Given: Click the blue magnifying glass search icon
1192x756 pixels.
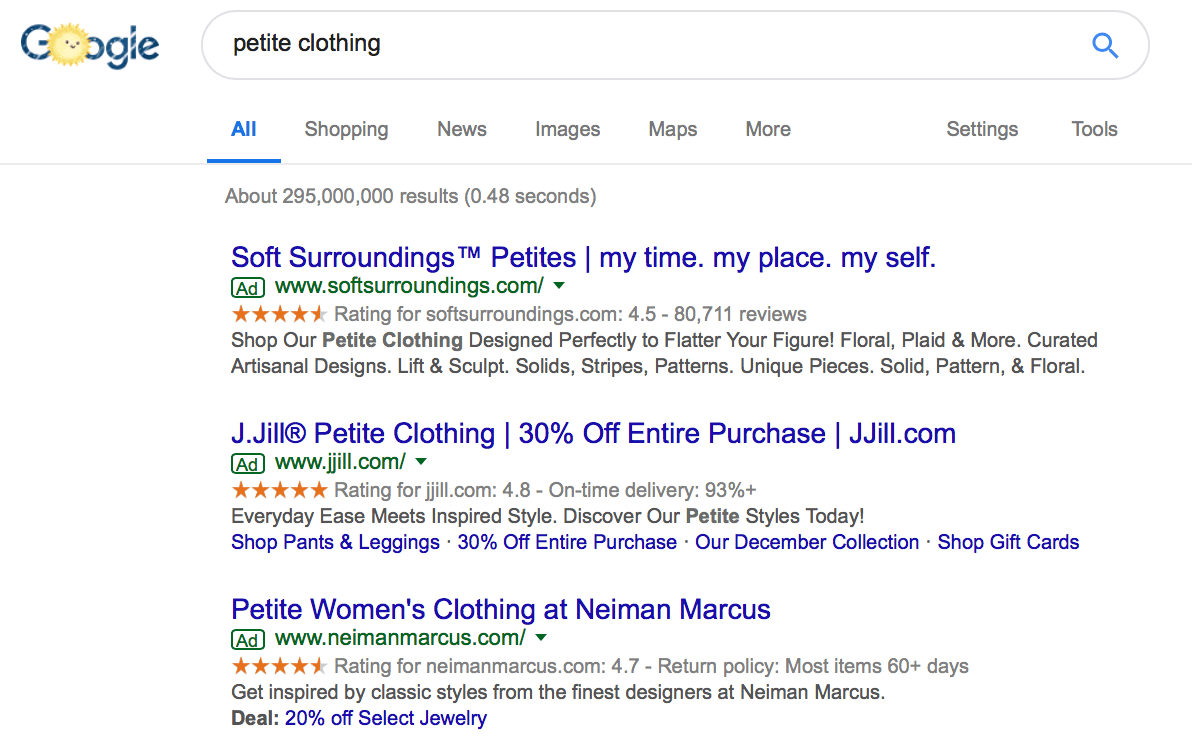Looking at the screenshot, I should pos(1105,46).
